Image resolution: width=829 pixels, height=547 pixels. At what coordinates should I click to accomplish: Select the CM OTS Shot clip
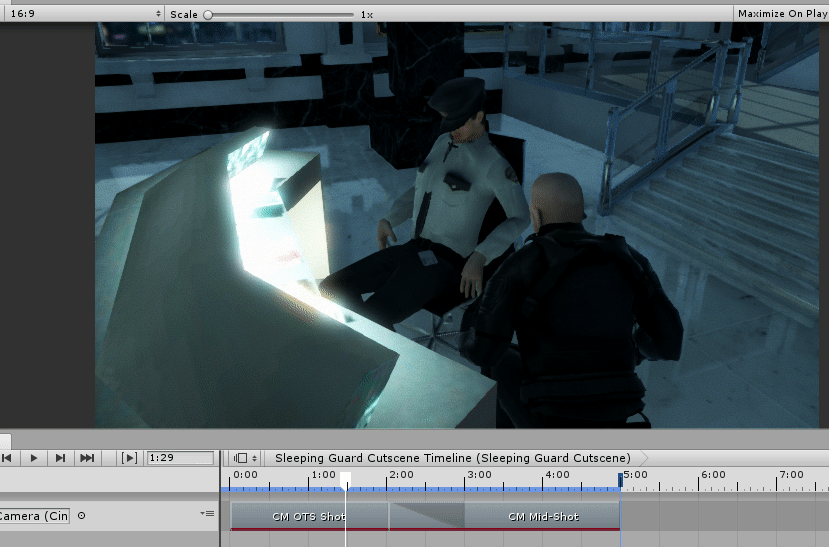pyautogui.click(x=309, y=516)
